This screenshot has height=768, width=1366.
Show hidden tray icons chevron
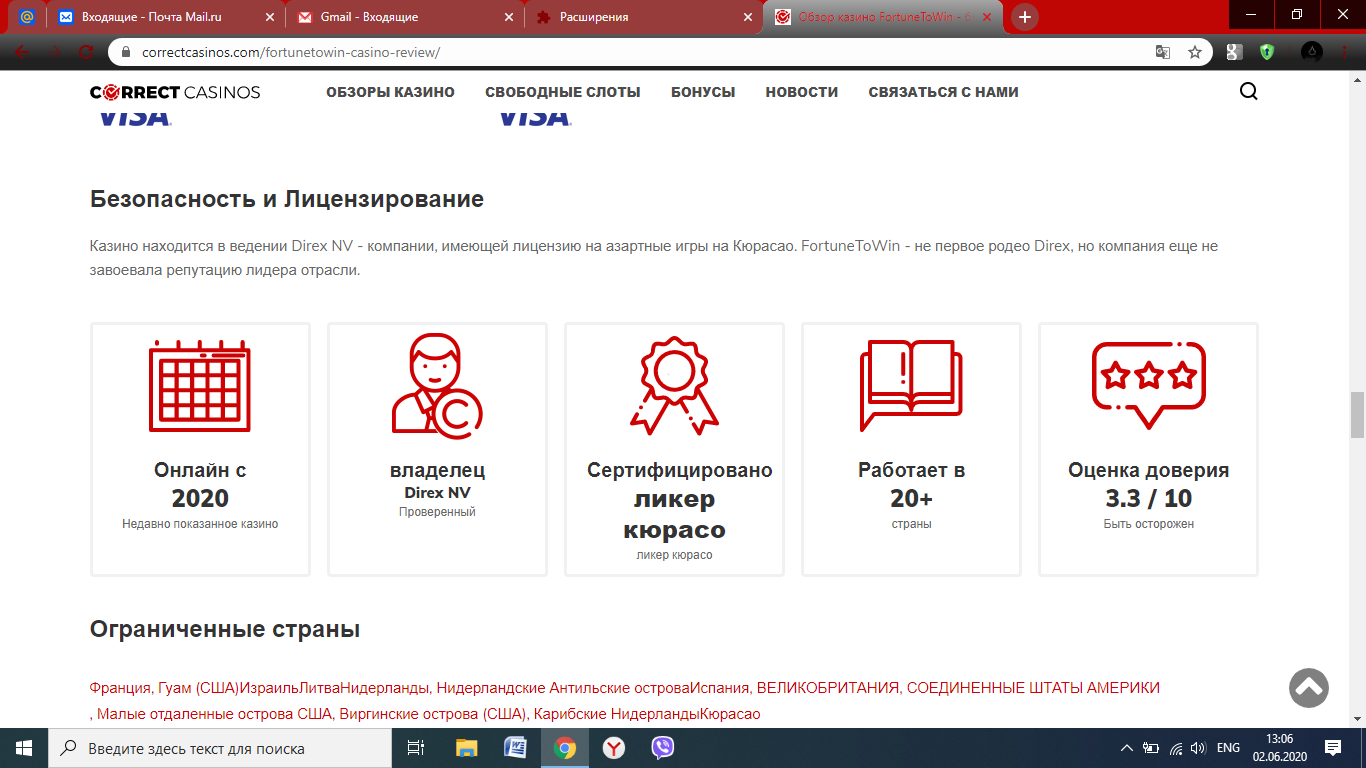tap(1127, 748)
